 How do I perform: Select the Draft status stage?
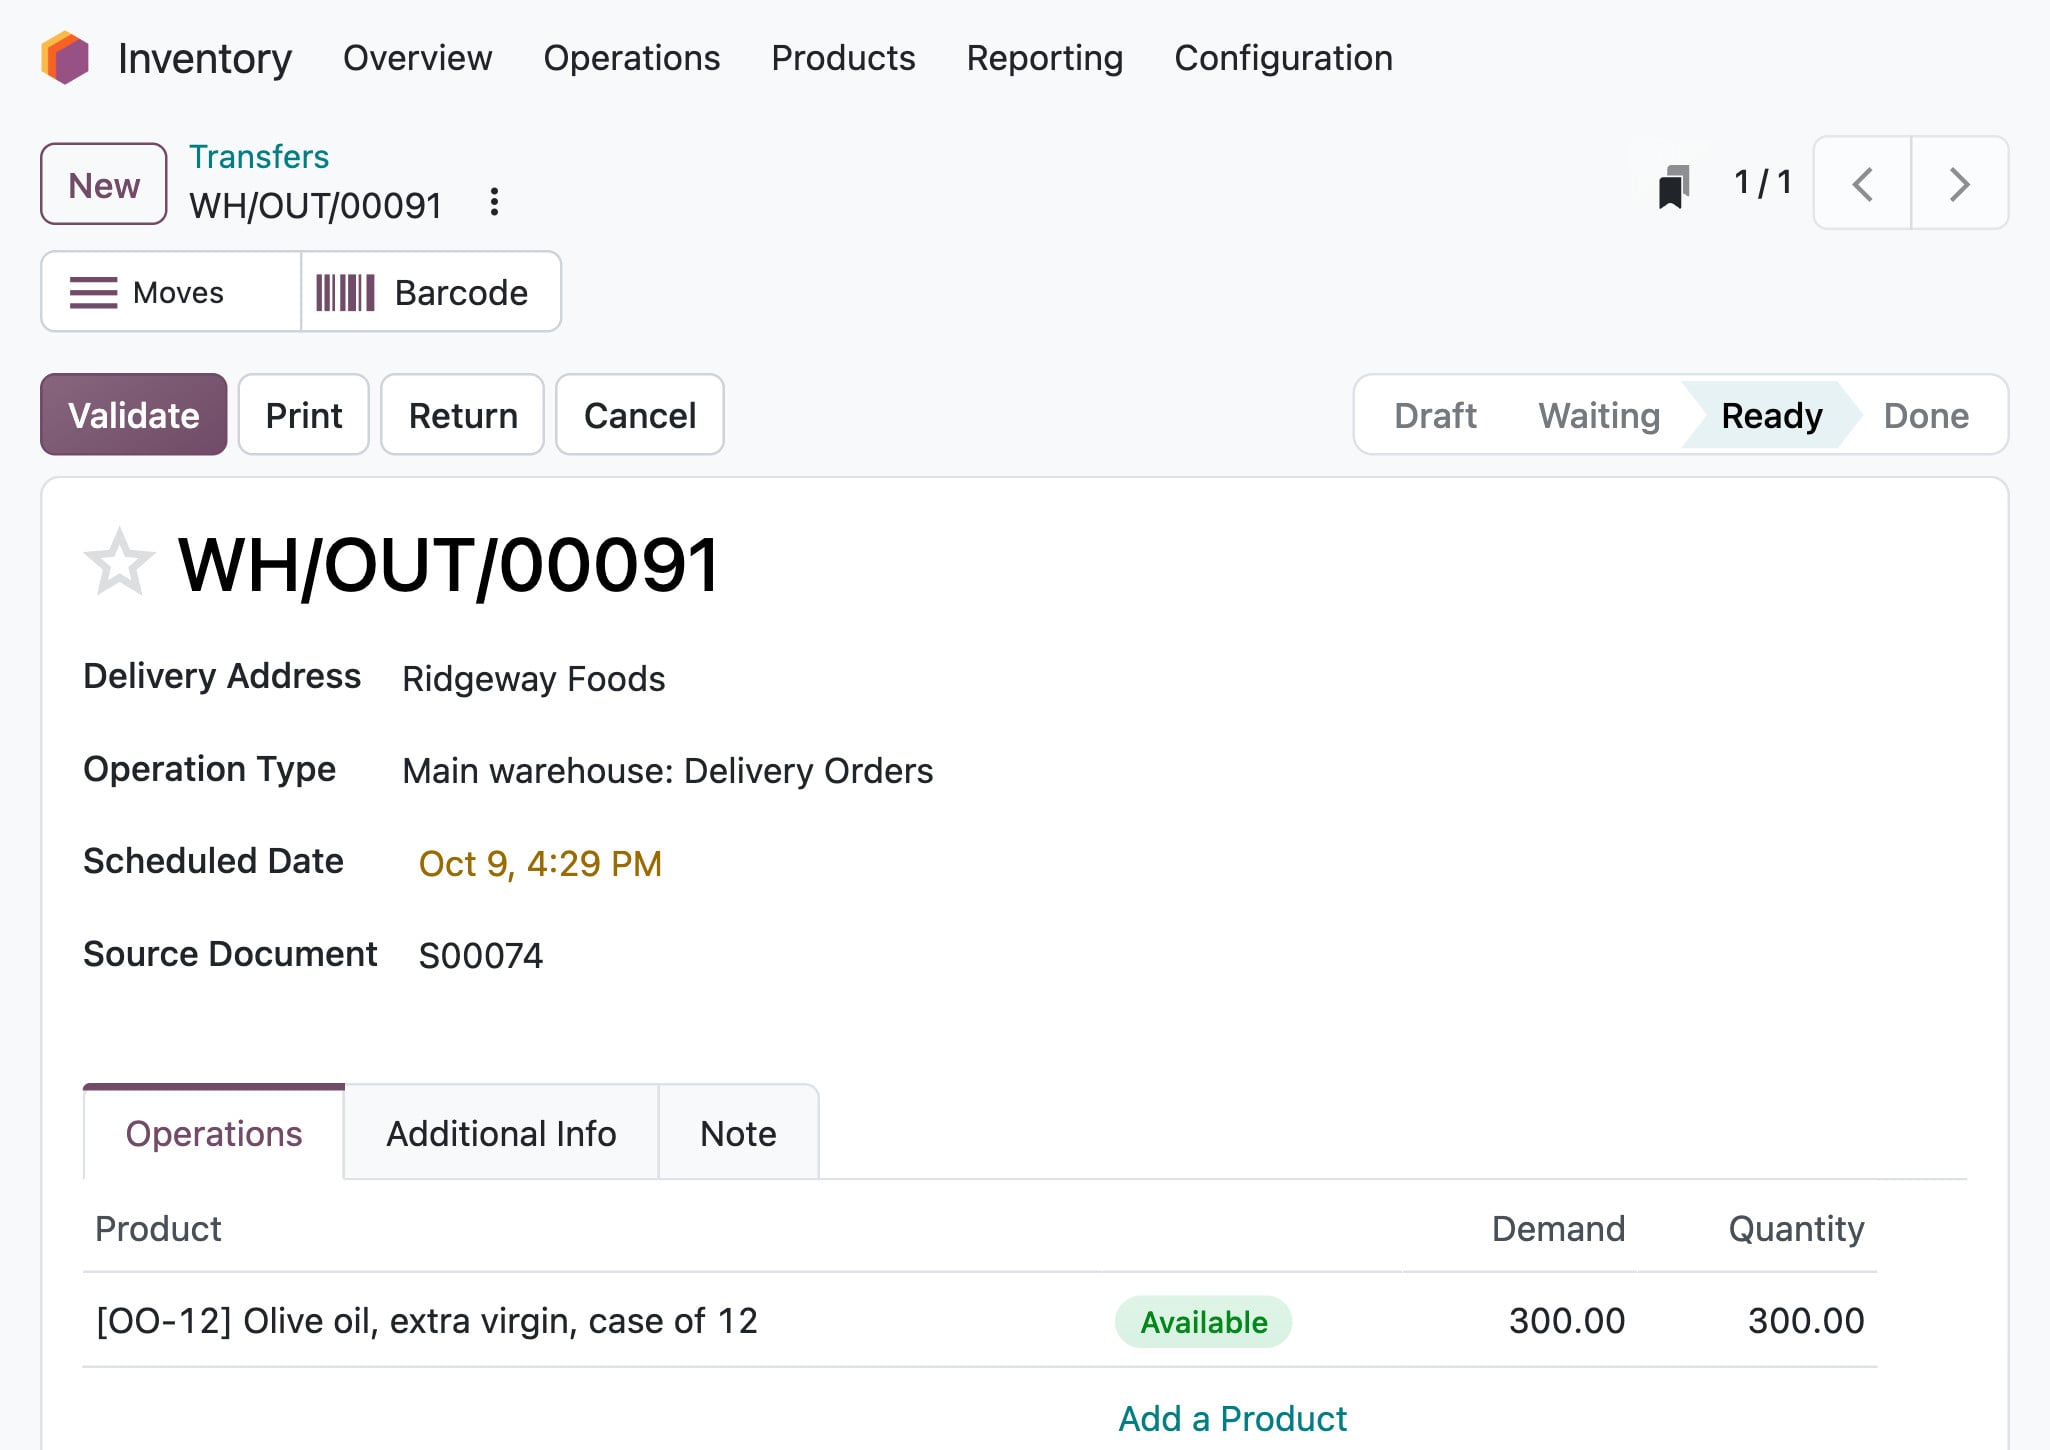click(1435, 415)
